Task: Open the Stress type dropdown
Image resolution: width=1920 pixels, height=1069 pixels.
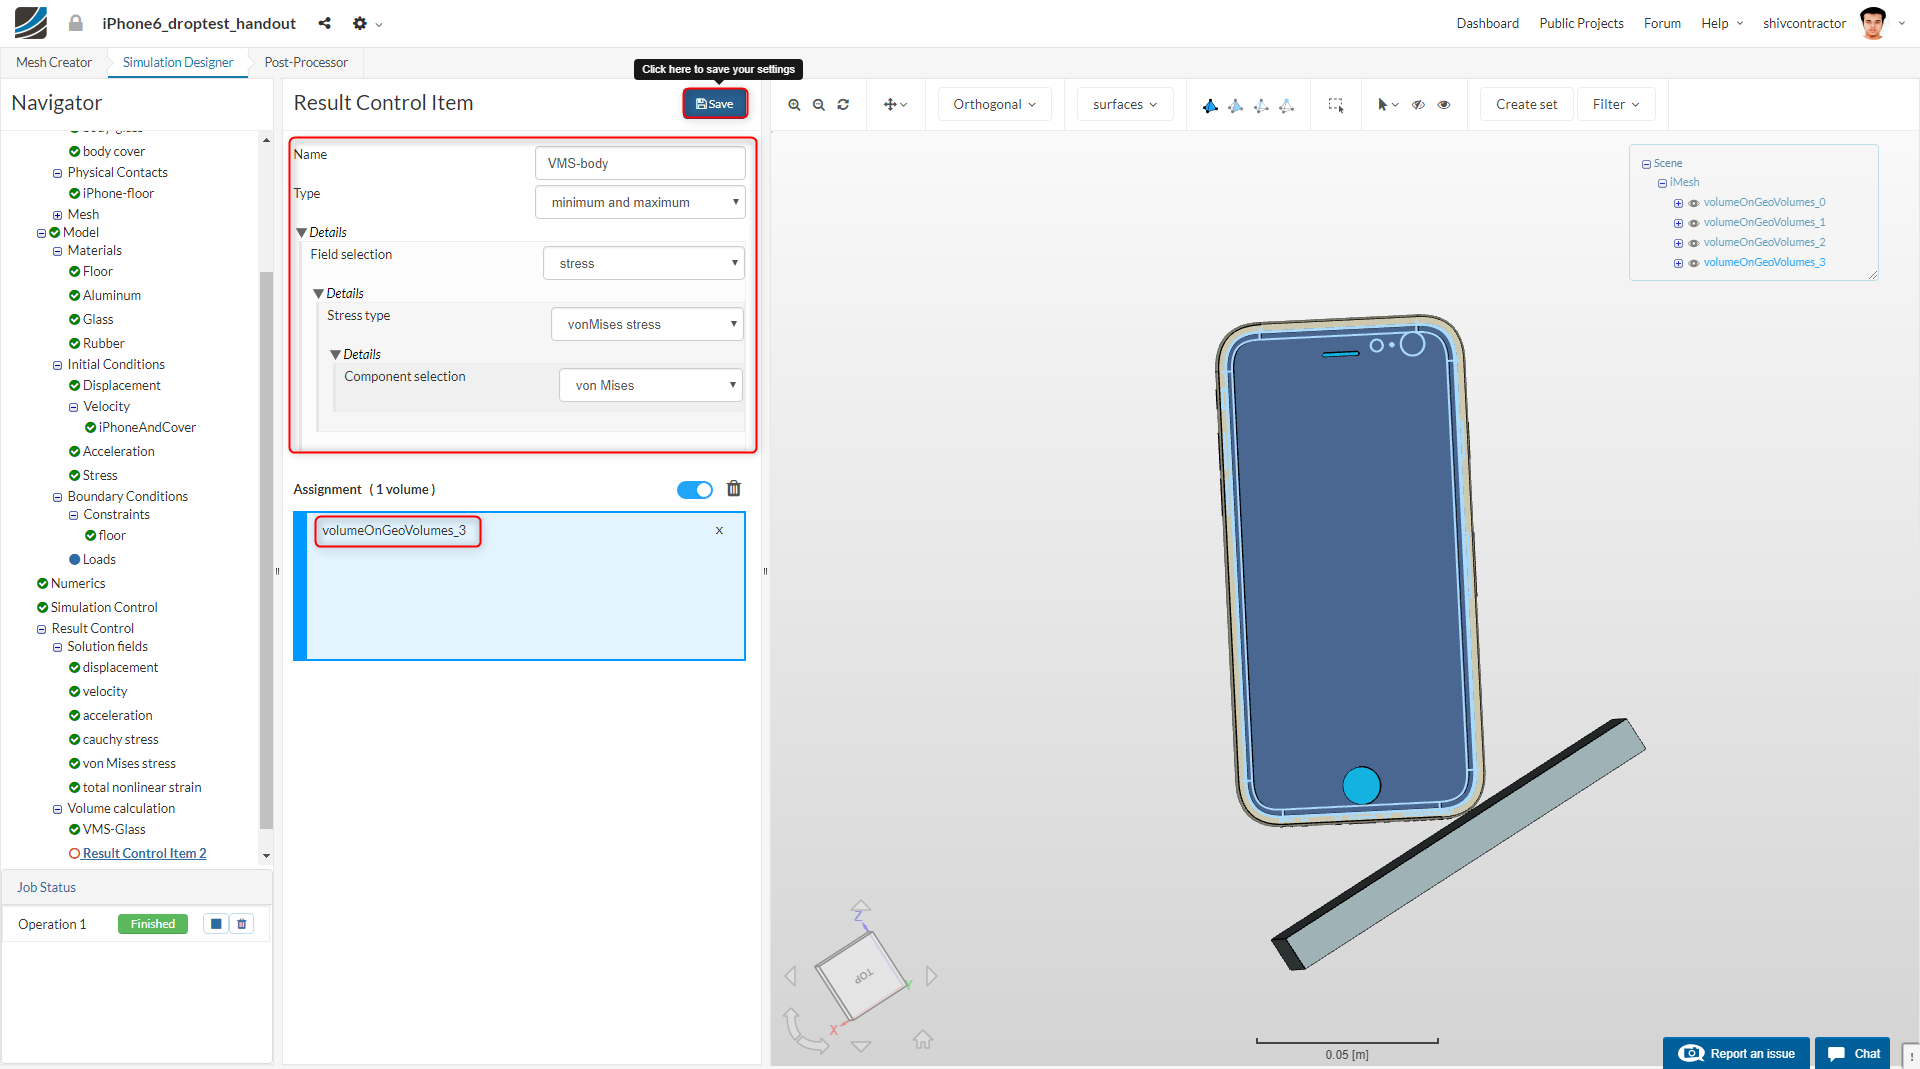Action: pos(648,324)
